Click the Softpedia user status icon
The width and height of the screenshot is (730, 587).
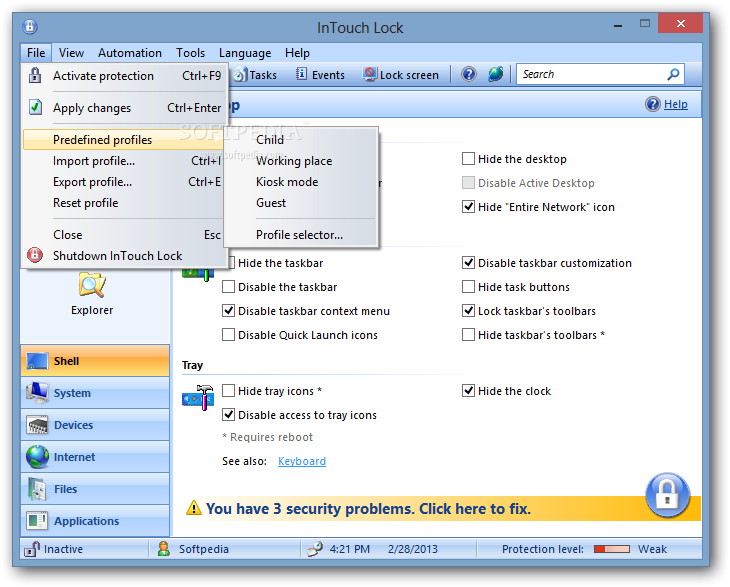[163, 549]
